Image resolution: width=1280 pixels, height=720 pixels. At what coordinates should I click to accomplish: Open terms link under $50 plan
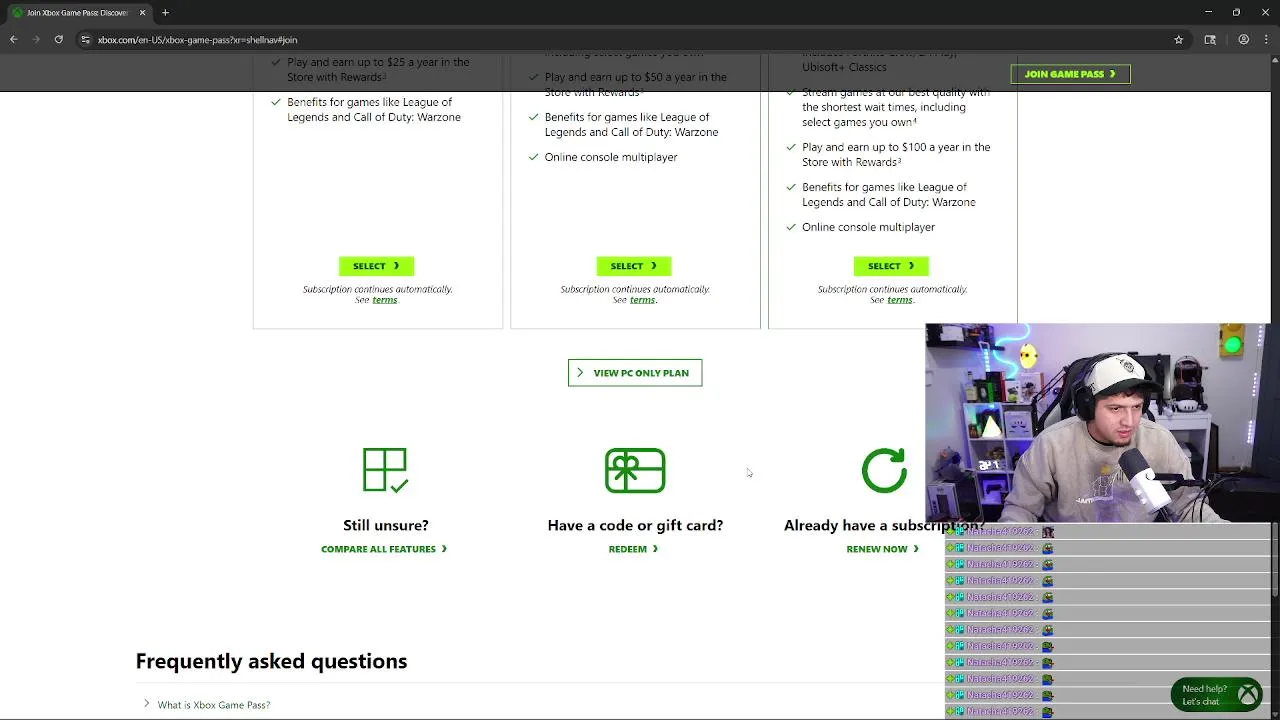[x=642, y=300]
